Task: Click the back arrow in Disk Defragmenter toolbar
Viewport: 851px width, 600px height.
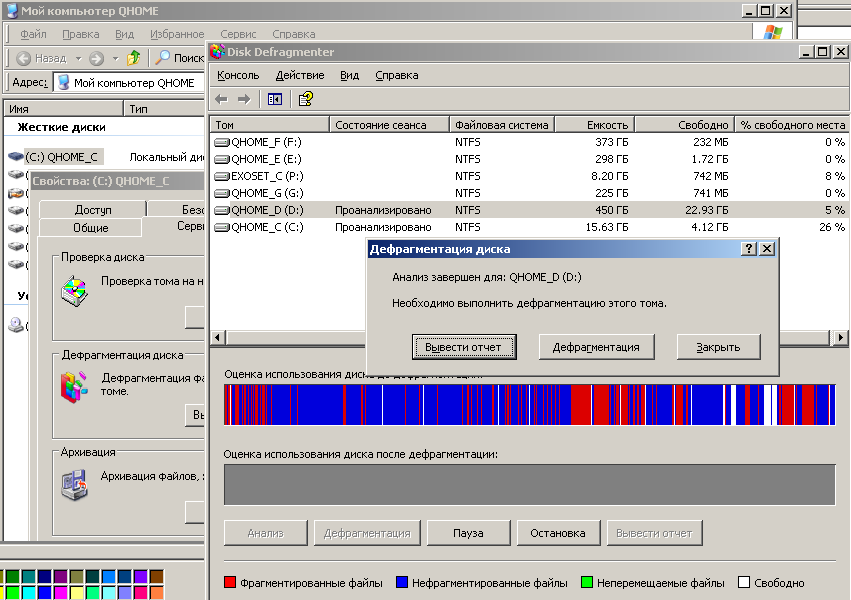Action: tap(221, 99)
